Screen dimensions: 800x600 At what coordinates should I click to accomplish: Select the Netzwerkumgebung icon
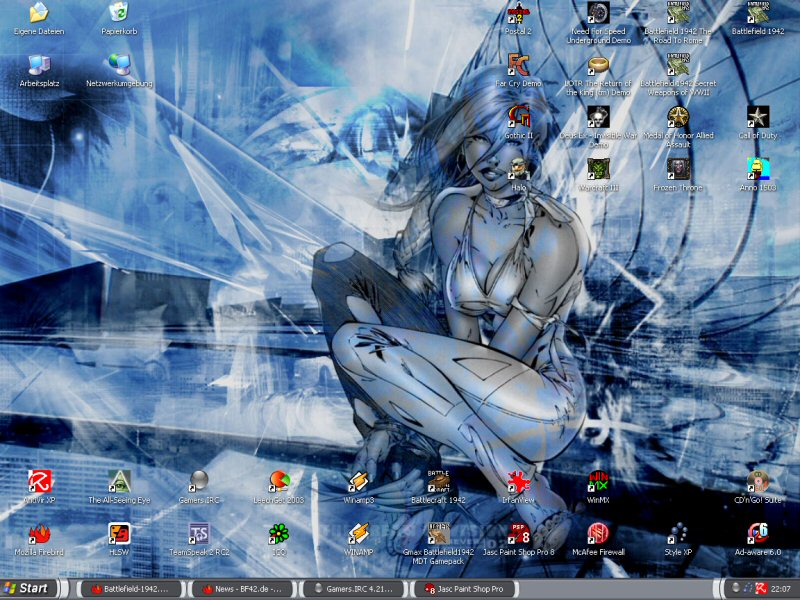[x=119, y=65]
